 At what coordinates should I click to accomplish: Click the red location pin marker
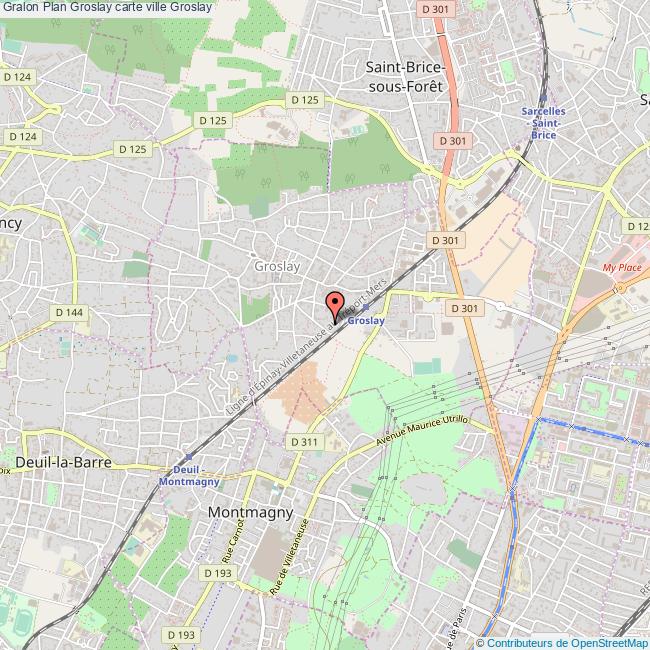point(335,307)
